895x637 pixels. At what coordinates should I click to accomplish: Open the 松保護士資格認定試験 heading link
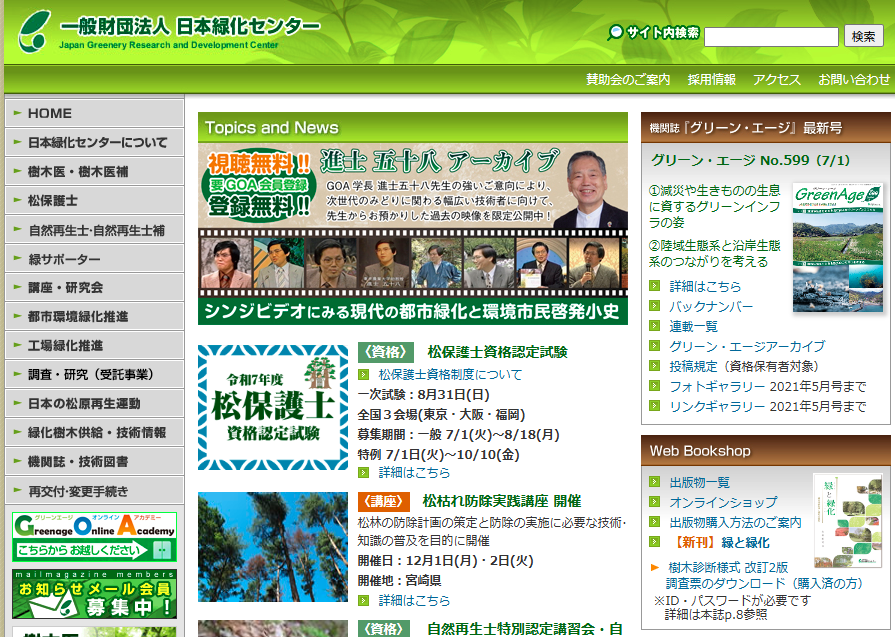click(497, 352)
